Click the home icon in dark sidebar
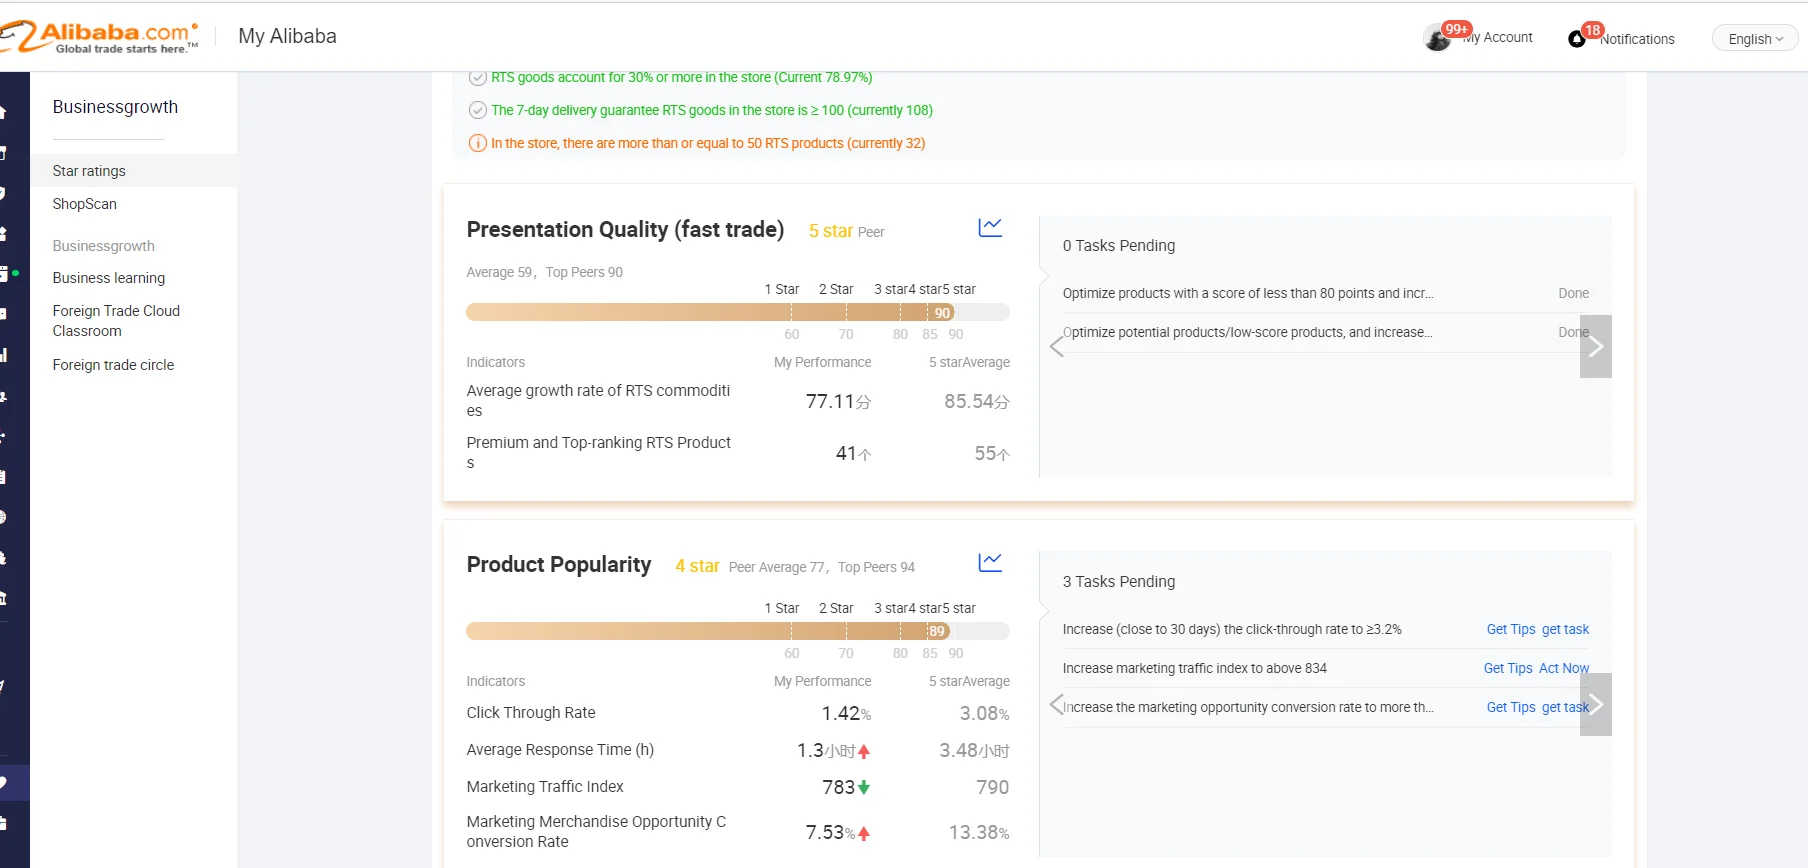 tap(4, 112)
